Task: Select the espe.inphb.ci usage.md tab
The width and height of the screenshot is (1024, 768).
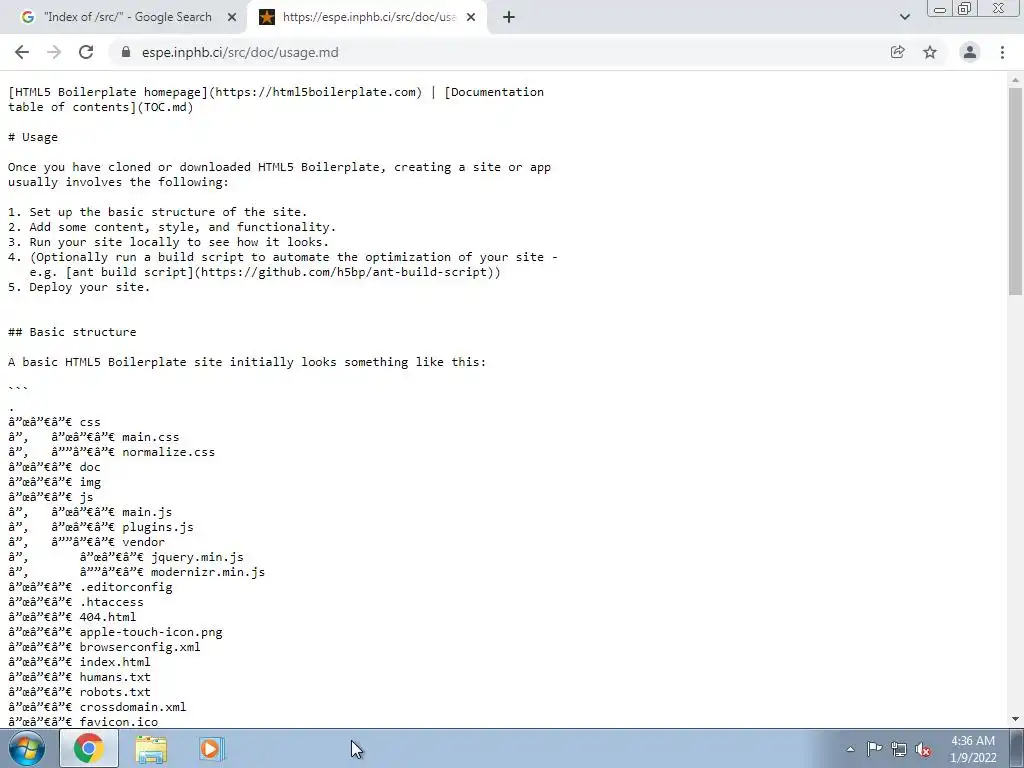Action: pyautogui.click(x=369, y=17)
